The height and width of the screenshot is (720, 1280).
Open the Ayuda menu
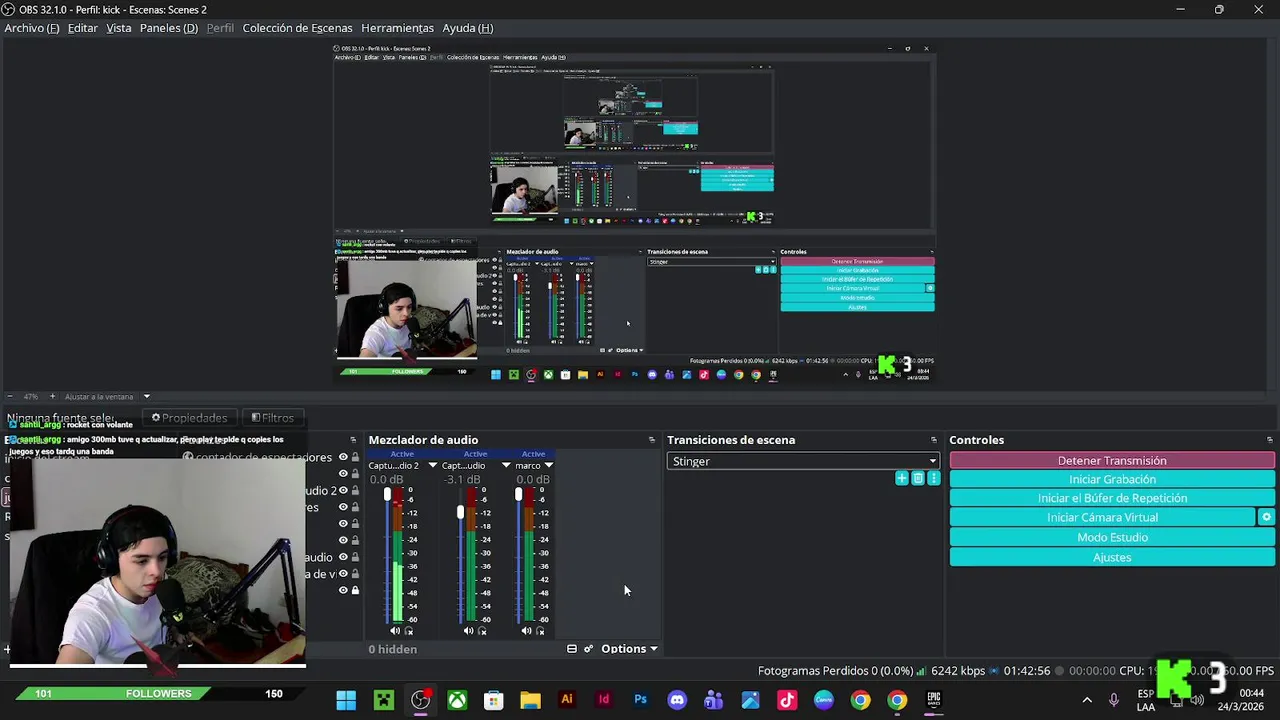pos(467,28)
